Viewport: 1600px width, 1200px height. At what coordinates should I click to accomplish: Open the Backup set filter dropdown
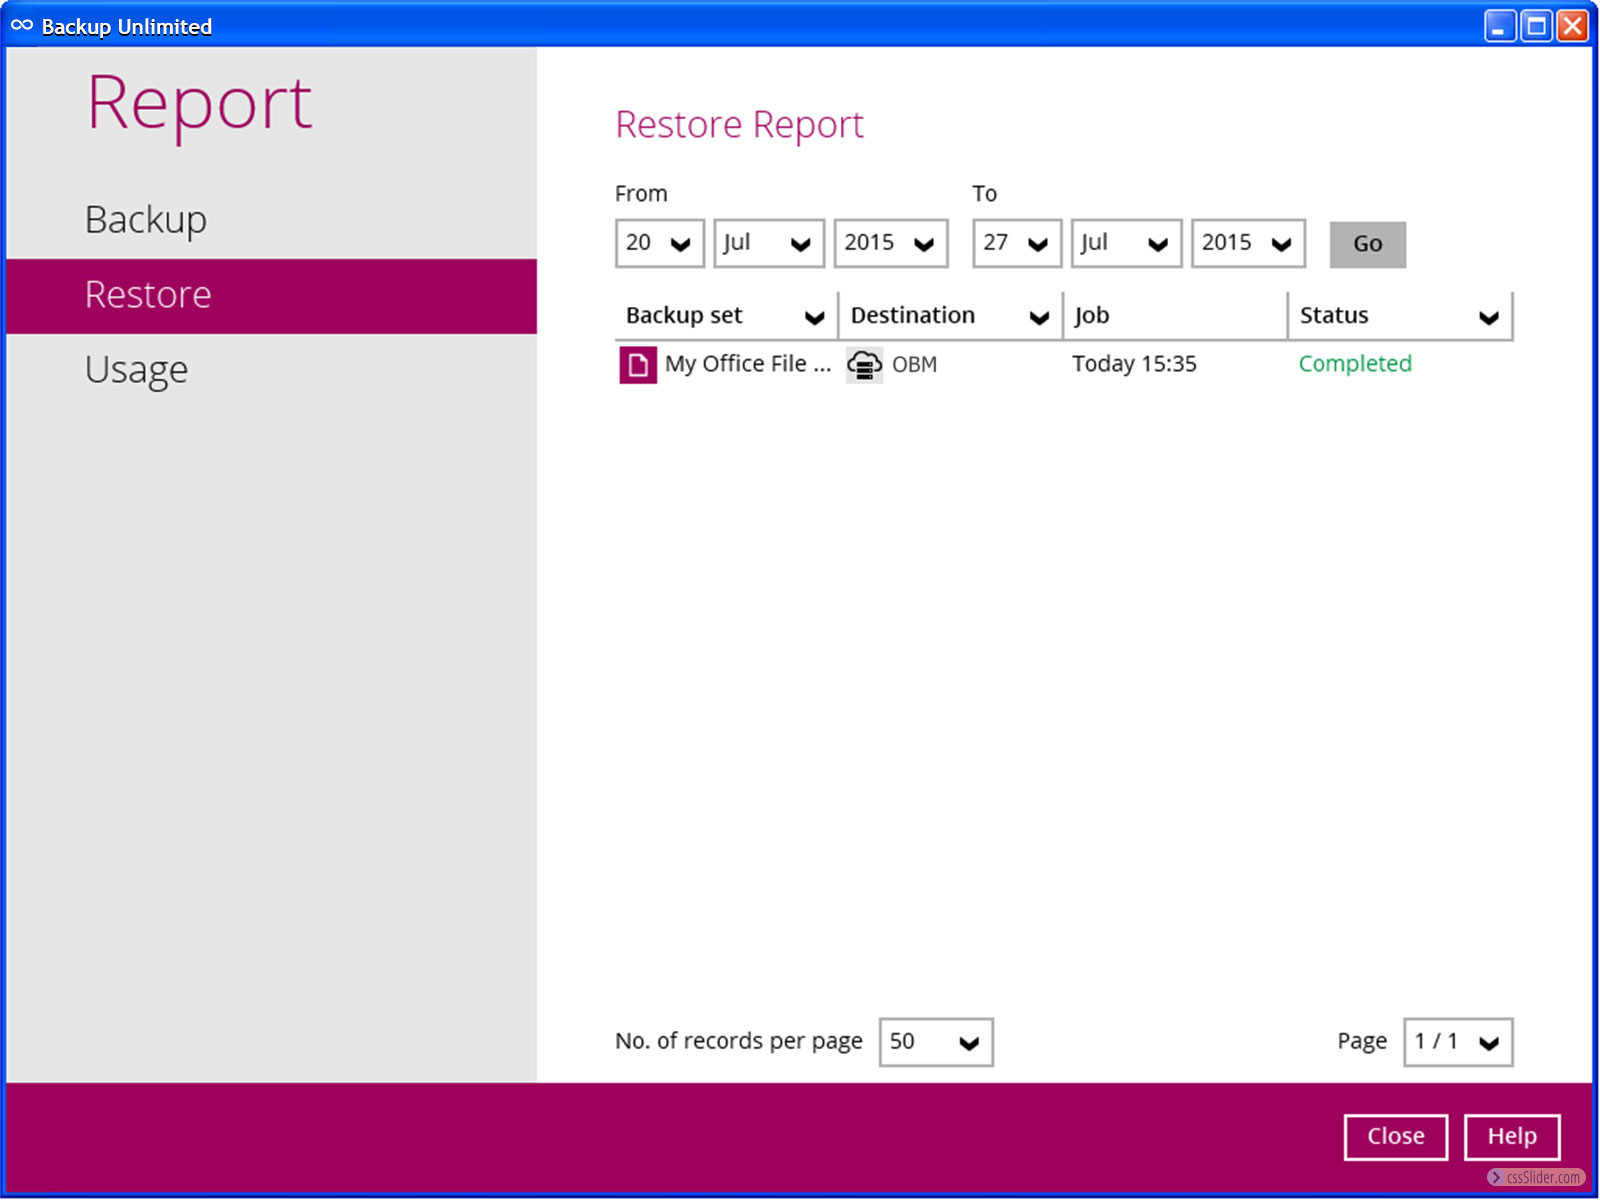tap(814, 317)
